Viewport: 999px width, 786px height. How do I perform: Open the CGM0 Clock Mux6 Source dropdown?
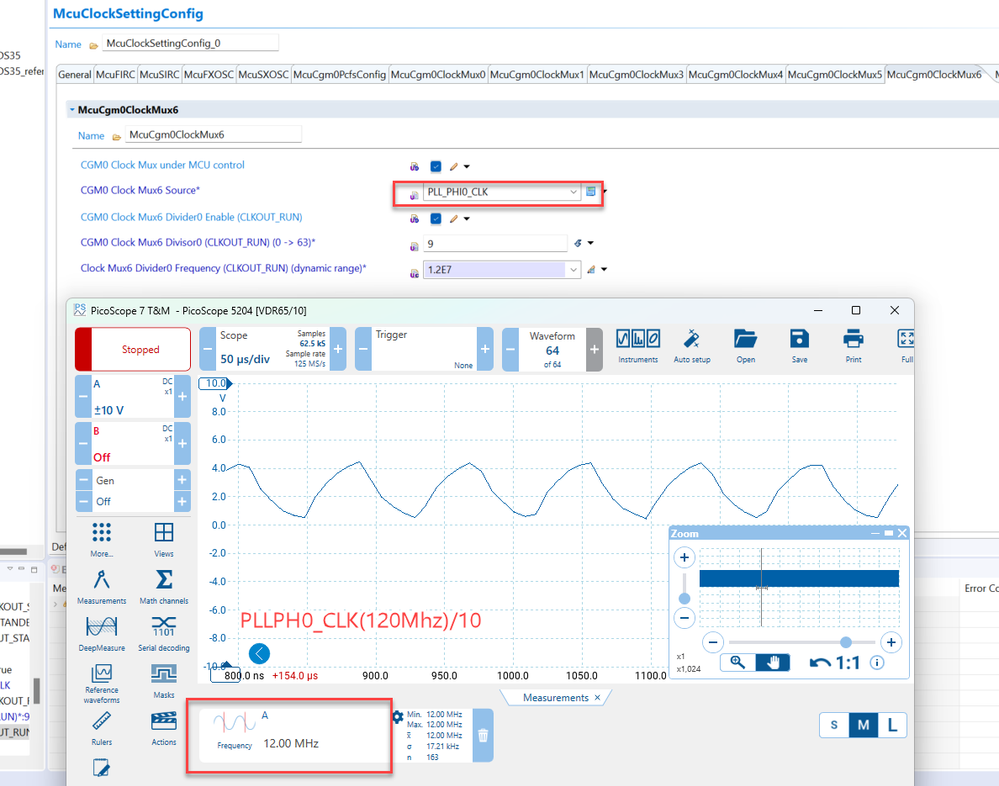[x=502, y=192]
